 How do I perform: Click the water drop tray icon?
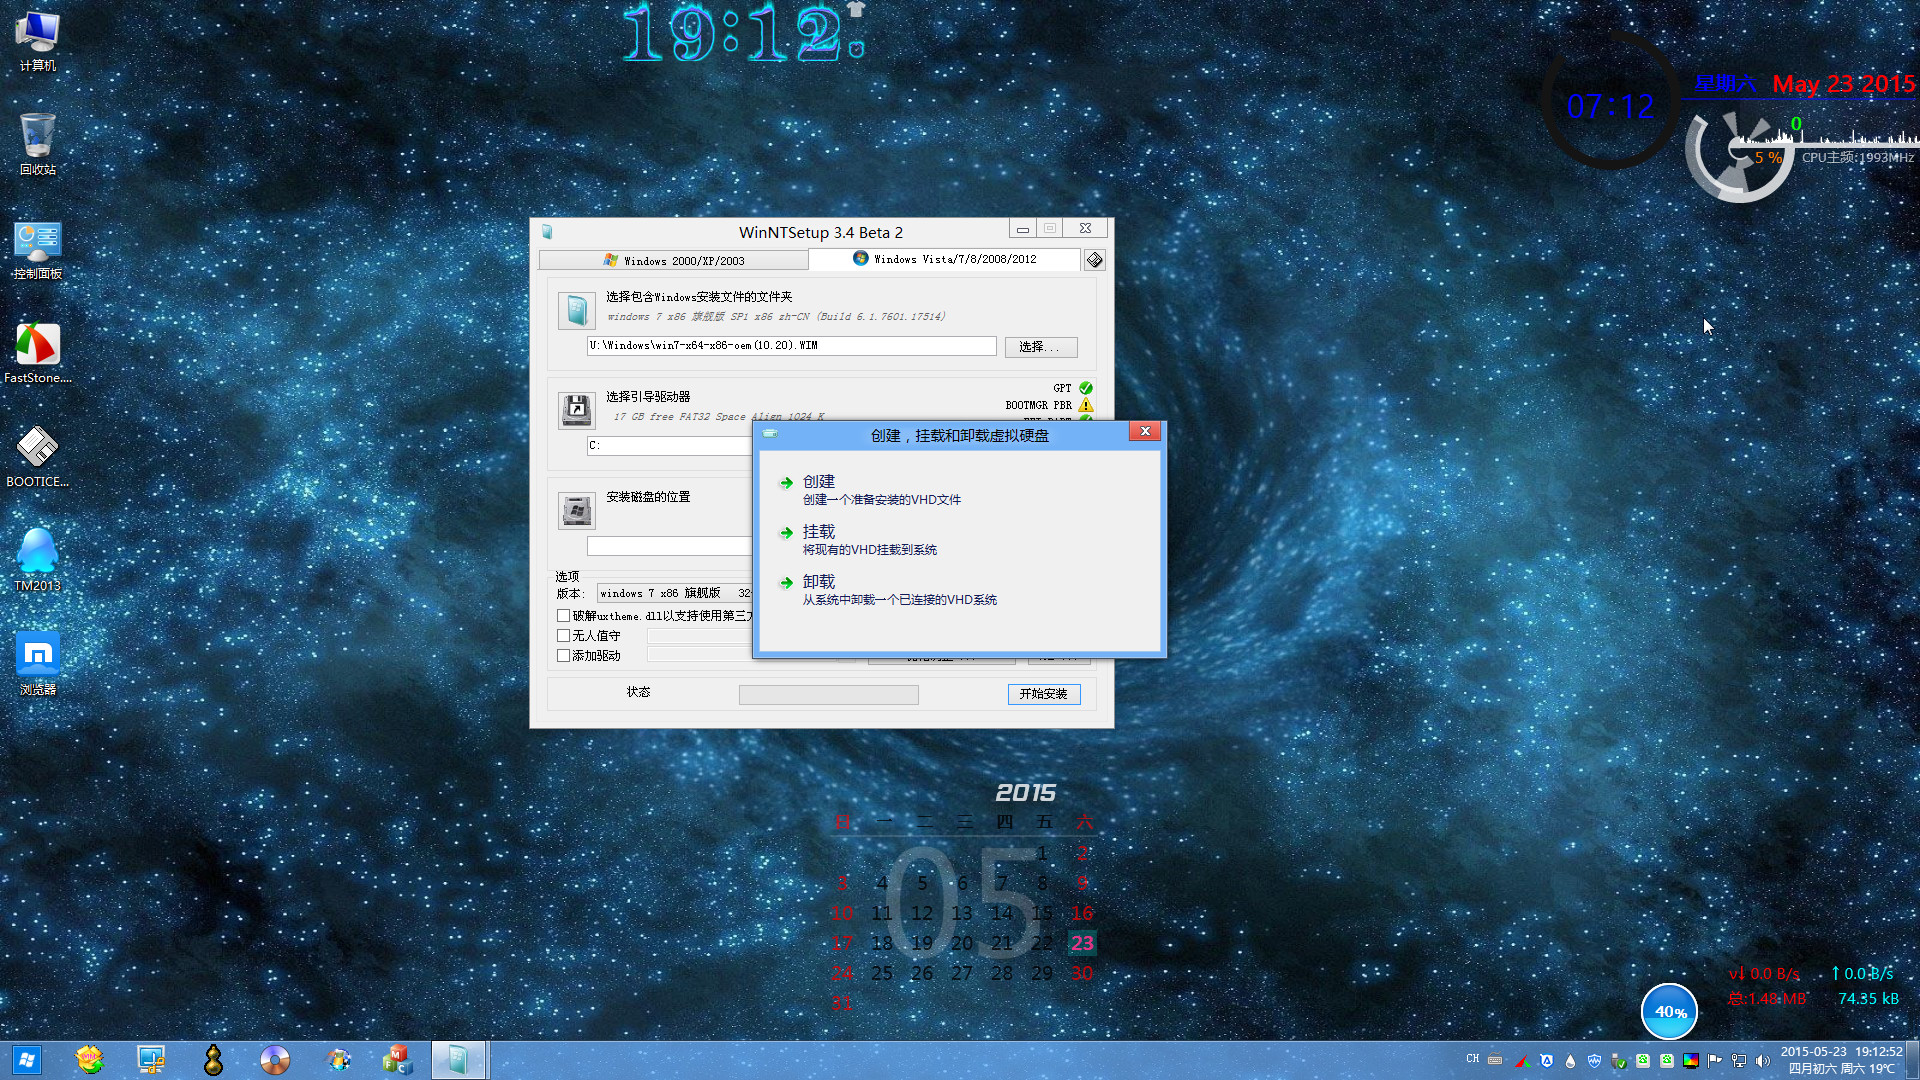pos(1570,1061)
